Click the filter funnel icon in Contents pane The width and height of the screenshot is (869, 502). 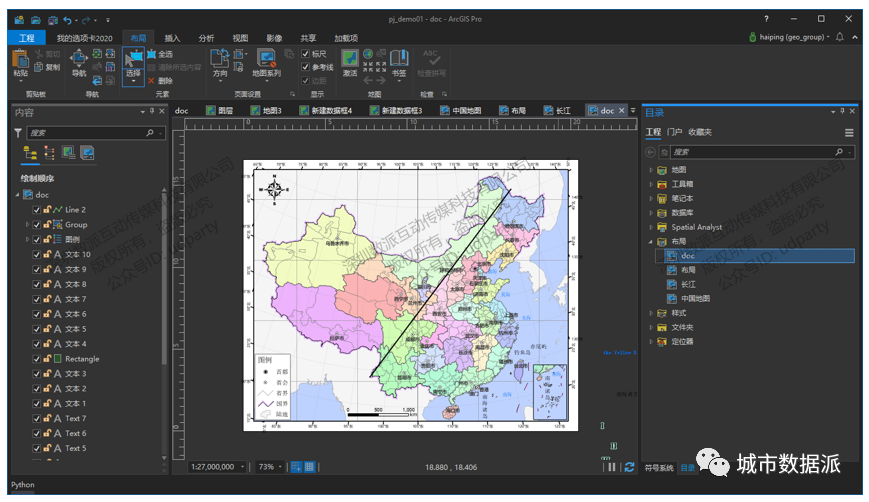(18, 133)
